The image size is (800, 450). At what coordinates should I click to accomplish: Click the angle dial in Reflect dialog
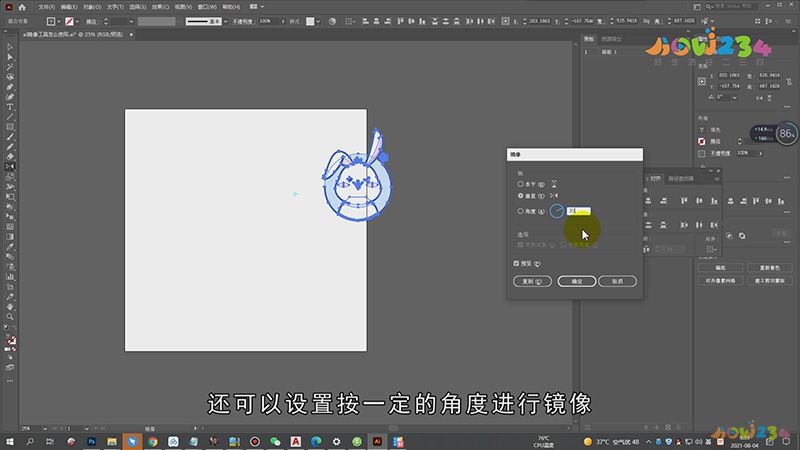coord(557,211)
